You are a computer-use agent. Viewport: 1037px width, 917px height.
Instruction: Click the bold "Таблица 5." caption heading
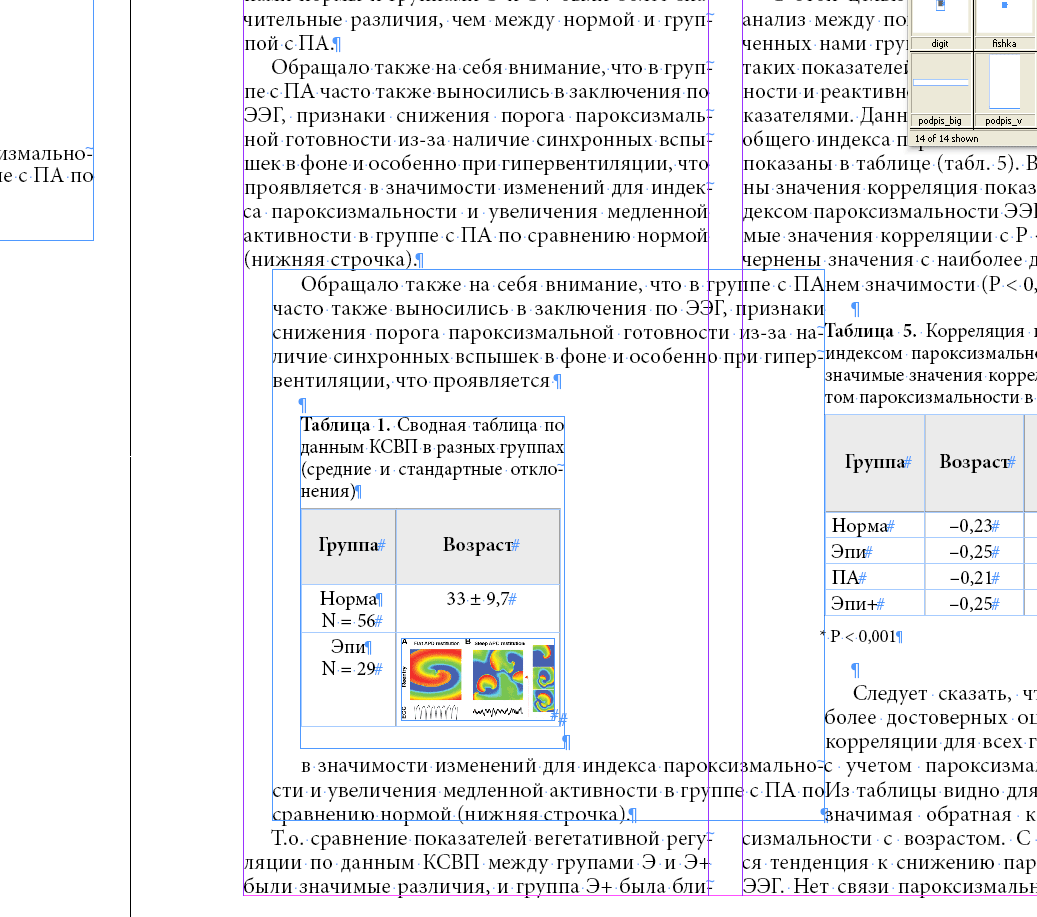pos(870,331)
